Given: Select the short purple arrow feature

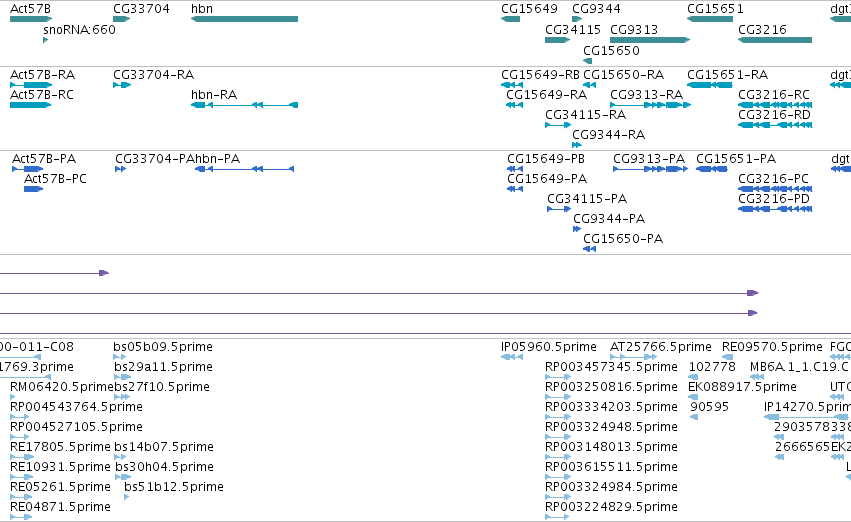Looking at the screenshot, I should pyautogui.click(x=54, y=273).
